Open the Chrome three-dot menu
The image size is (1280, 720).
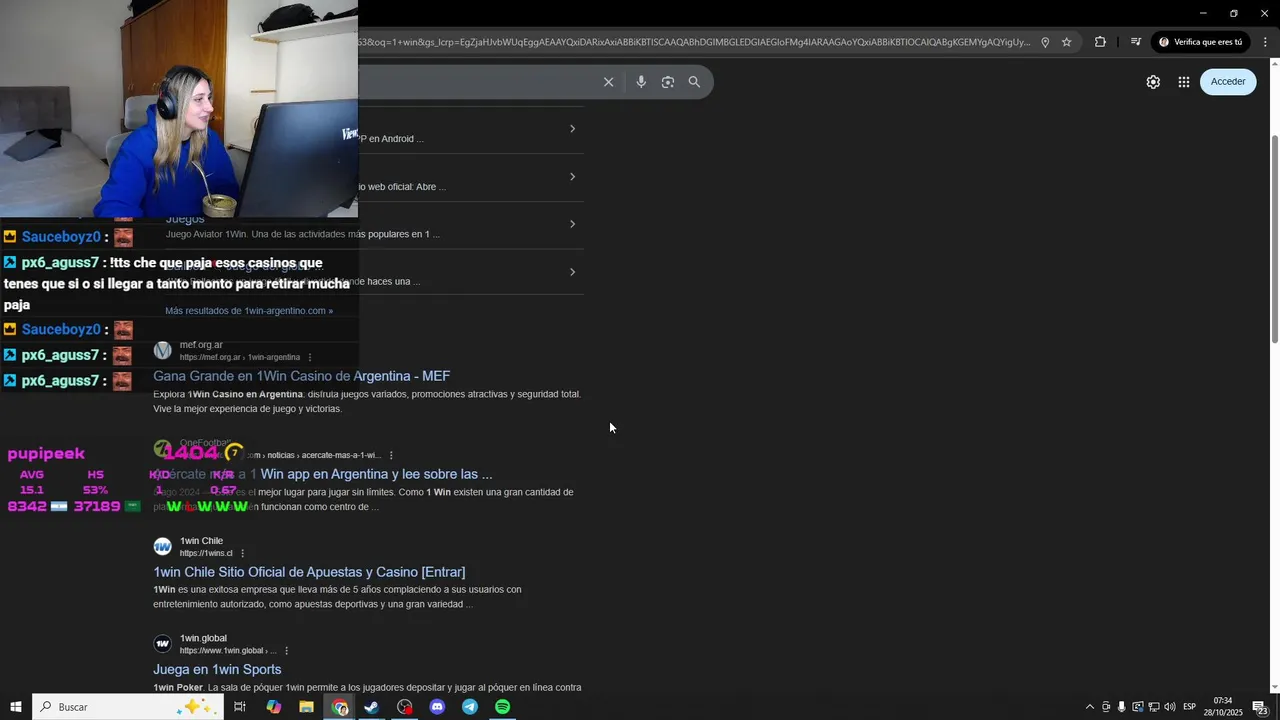[x=1266, y=42]
